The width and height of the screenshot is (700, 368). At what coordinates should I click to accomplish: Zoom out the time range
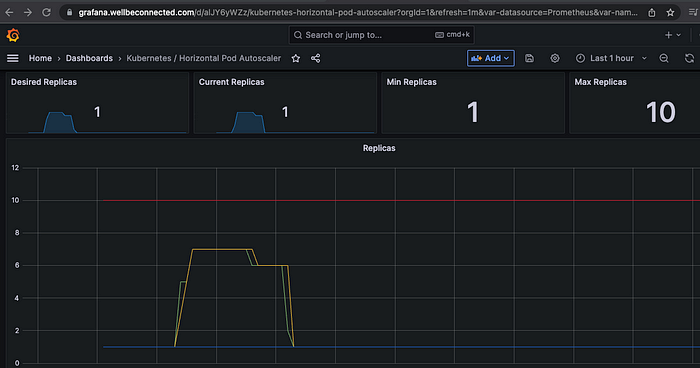[x=664, y=58]
